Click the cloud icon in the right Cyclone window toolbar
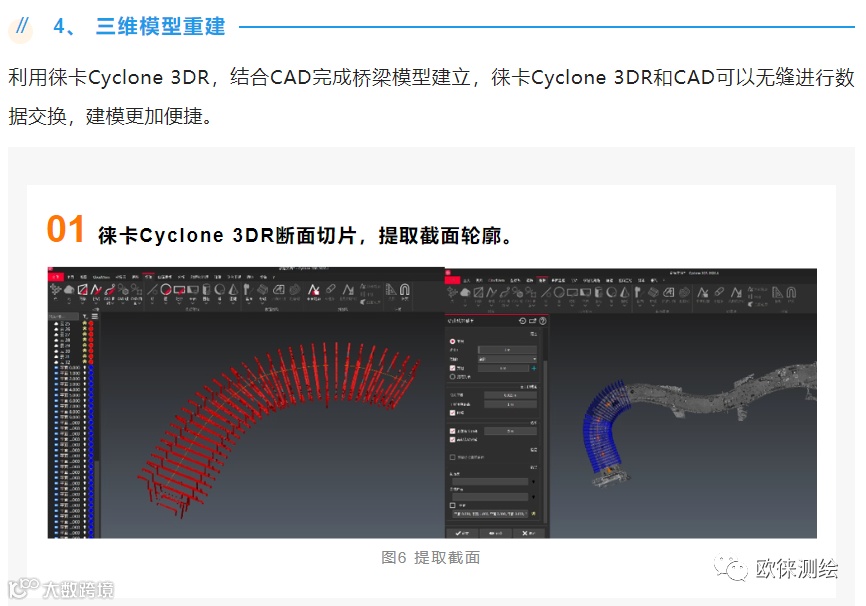866x606 pixels. tap(465, 292)
